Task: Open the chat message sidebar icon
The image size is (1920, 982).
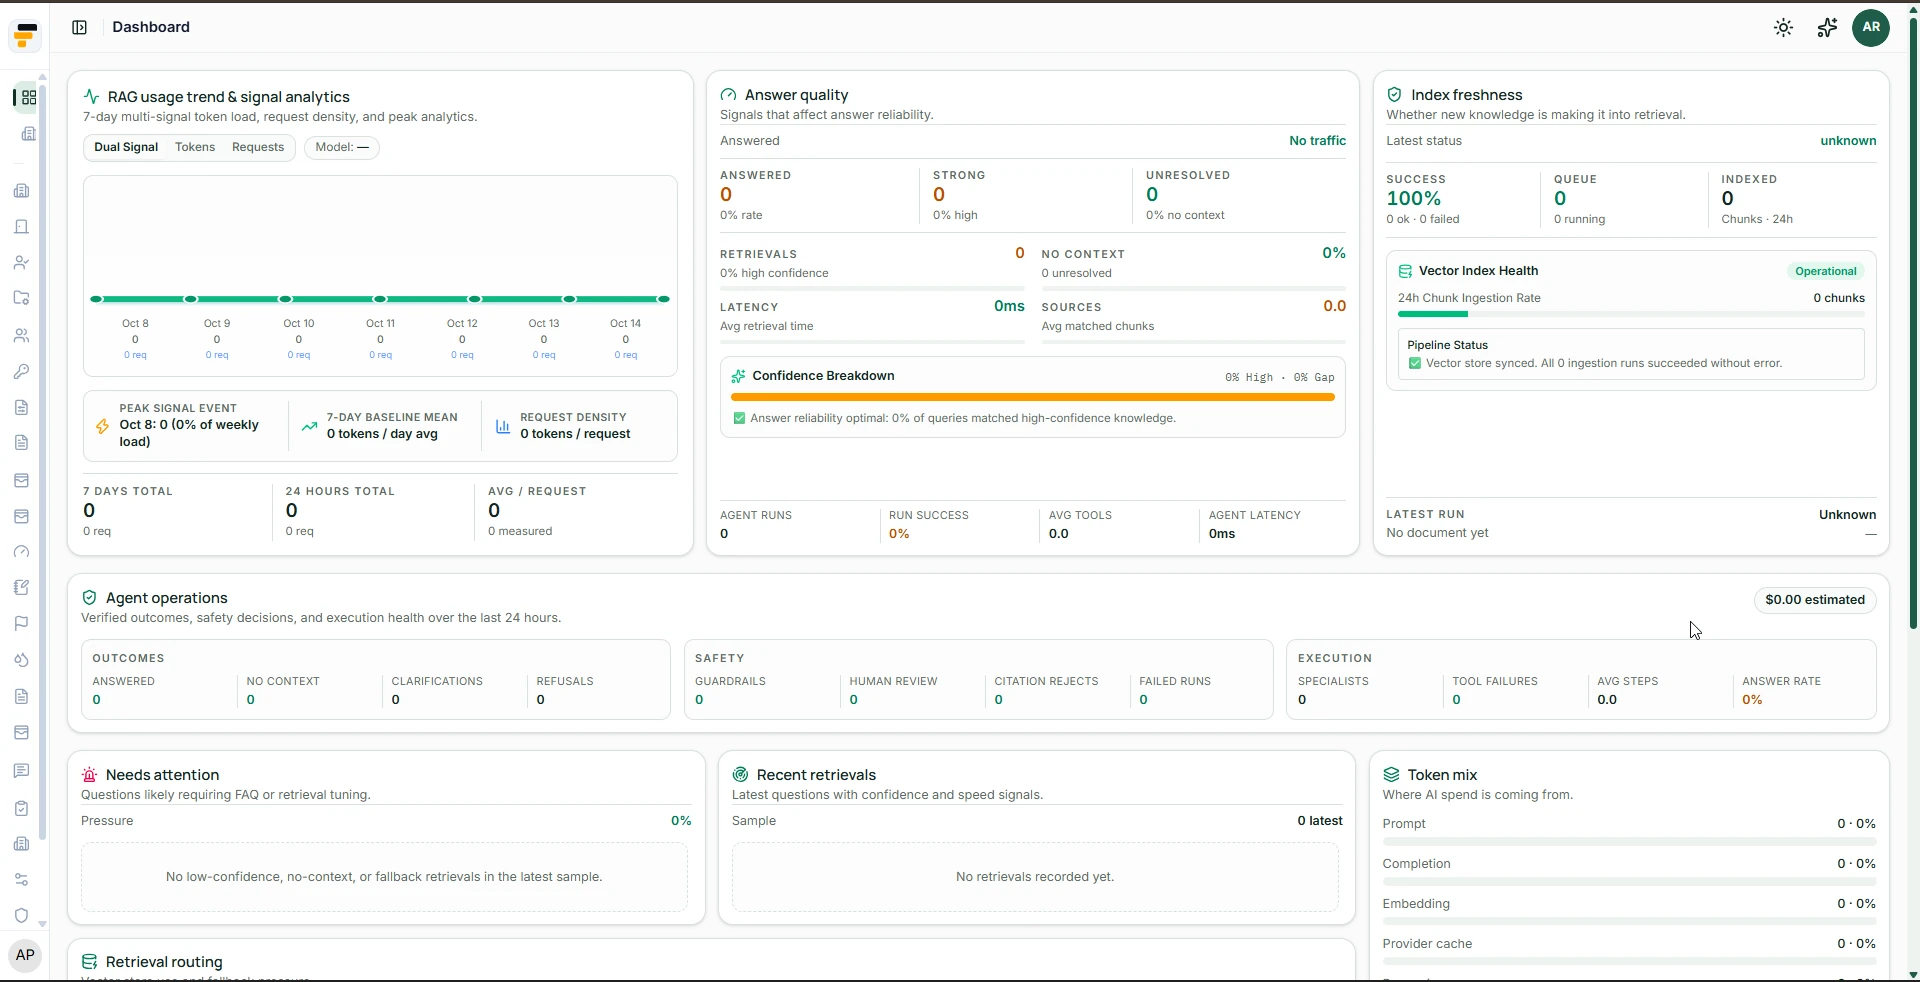Action: pos(21,771)
